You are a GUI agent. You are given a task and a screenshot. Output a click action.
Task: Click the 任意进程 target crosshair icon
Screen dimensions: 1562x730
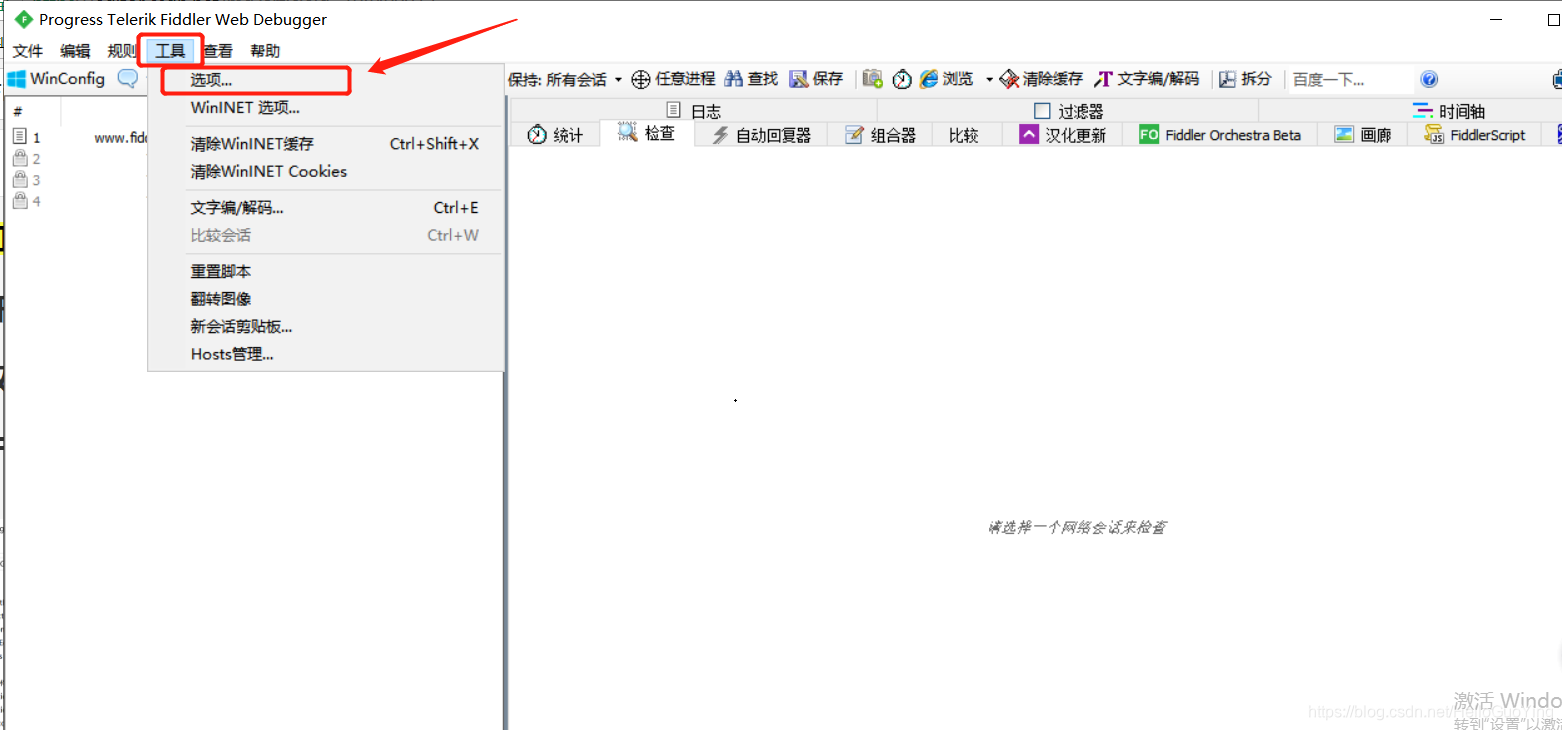pos(641,79)
